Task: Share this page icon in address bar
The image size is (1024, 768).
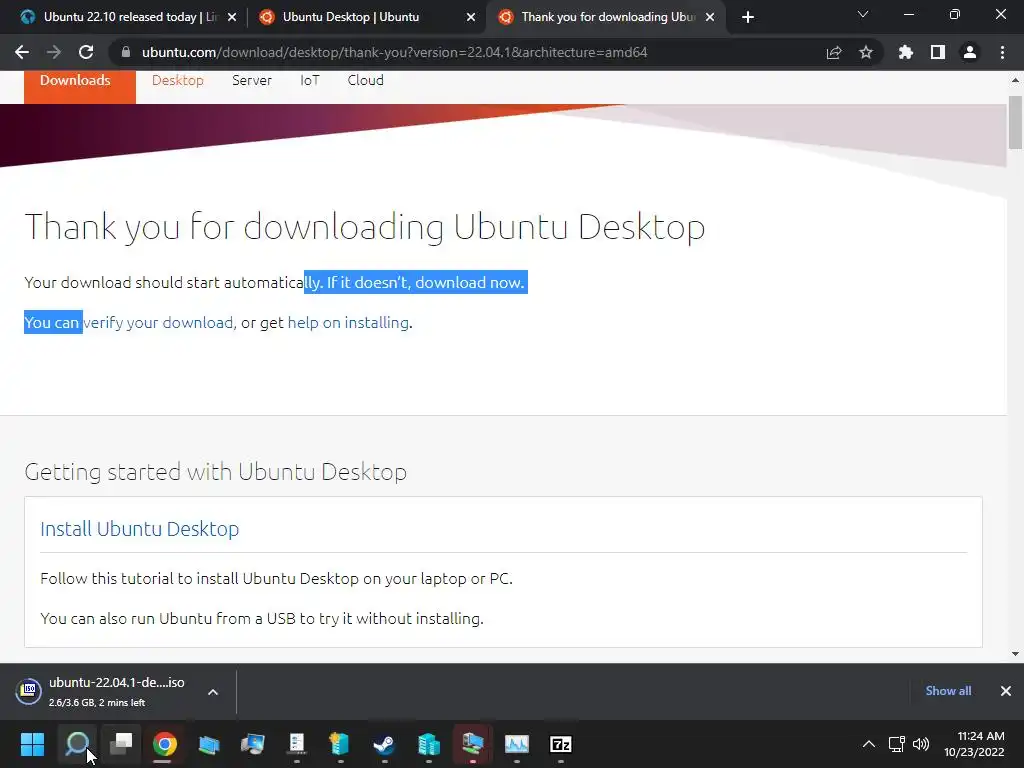Action: [x=834, y=52]
